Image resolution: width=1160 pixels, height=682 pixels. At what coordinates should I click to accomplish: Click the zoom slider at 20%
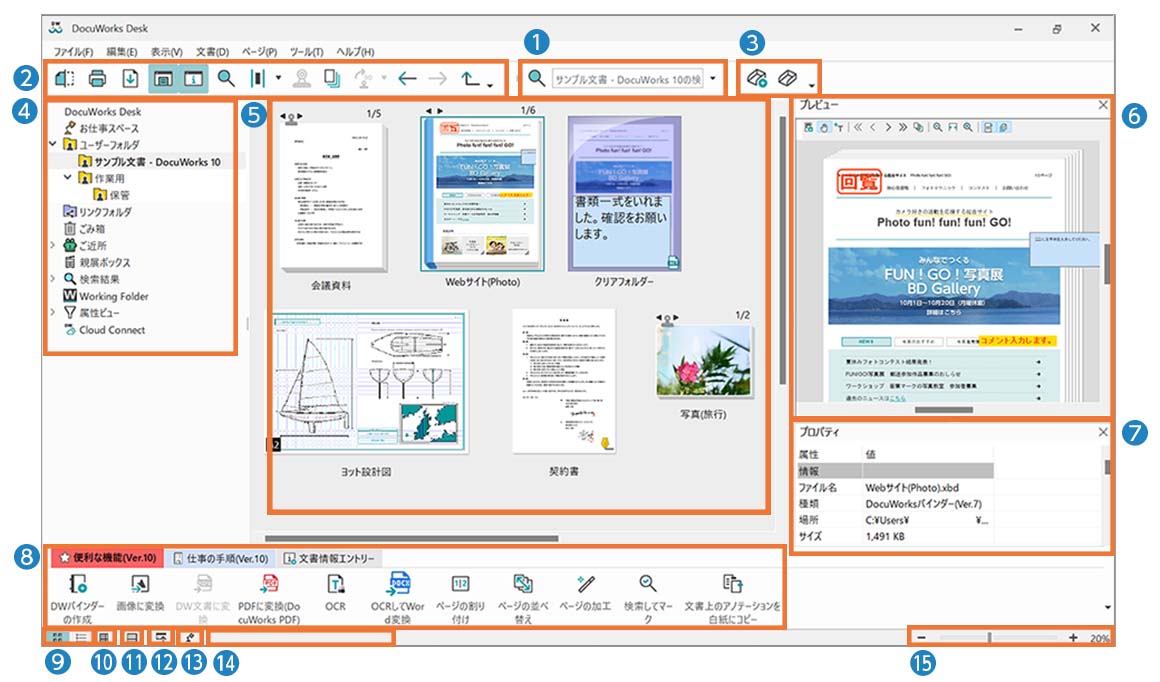tap(989, 638)
